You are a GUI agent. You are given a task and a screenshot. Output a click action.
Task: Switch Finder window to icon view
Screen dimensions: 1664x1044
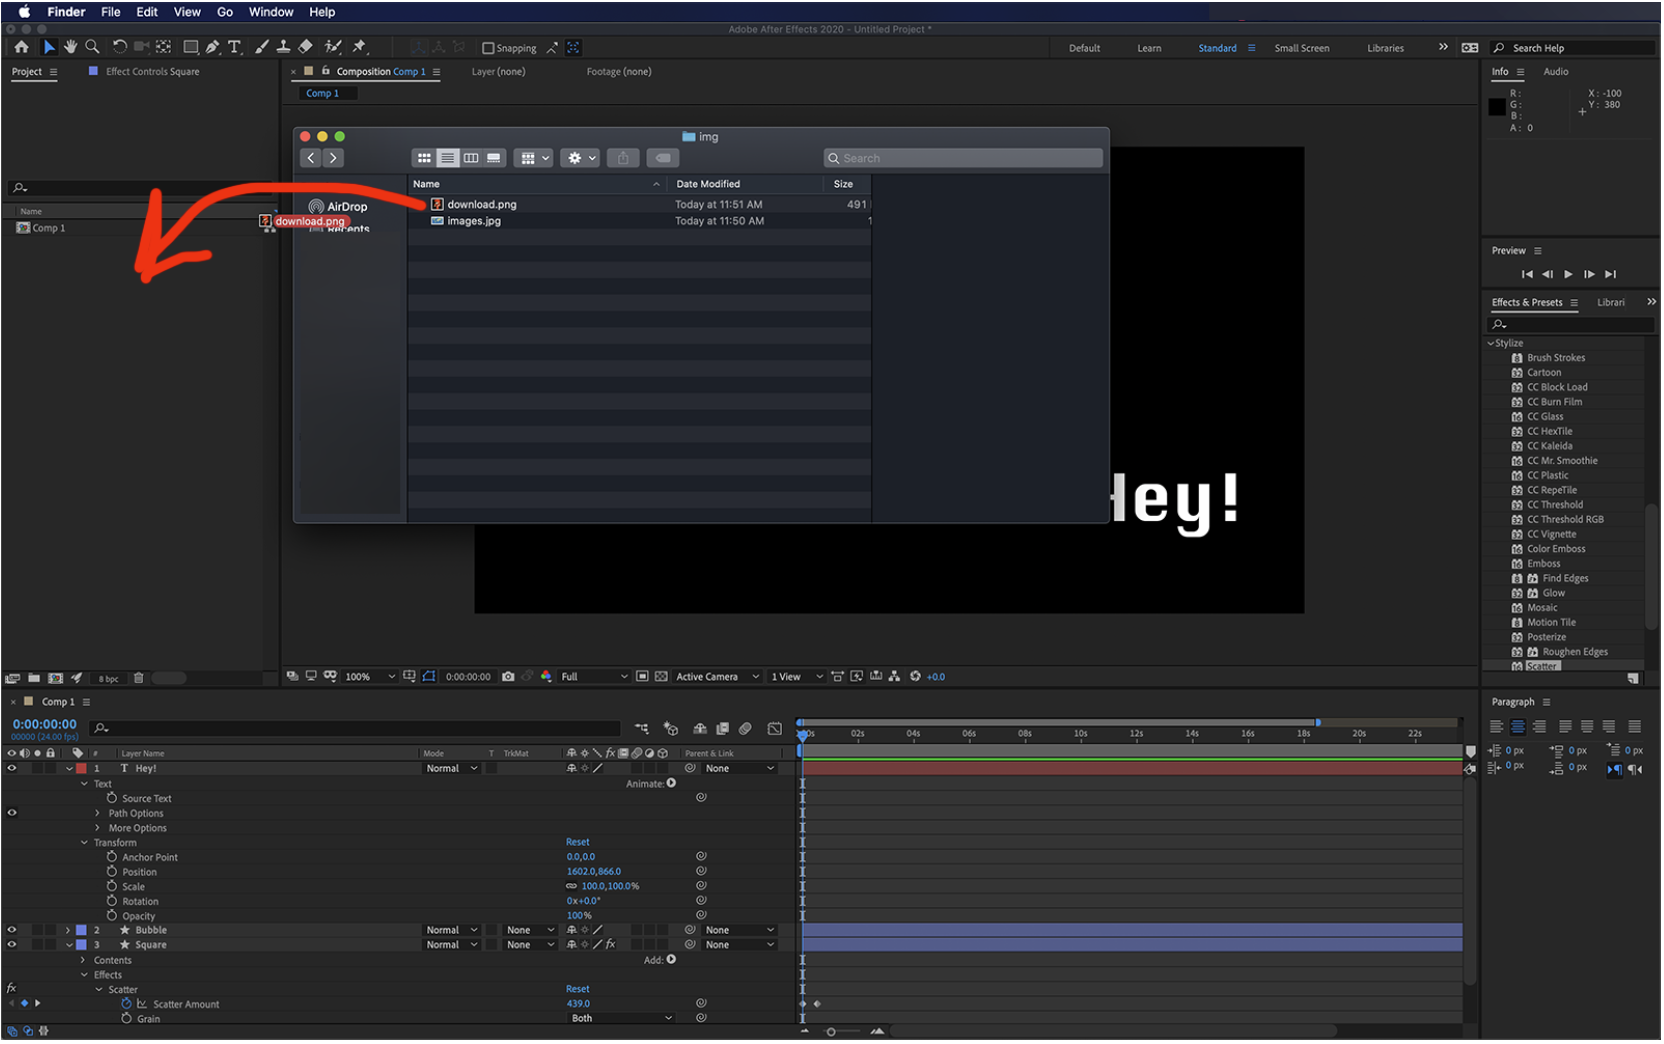click(424, 158)
